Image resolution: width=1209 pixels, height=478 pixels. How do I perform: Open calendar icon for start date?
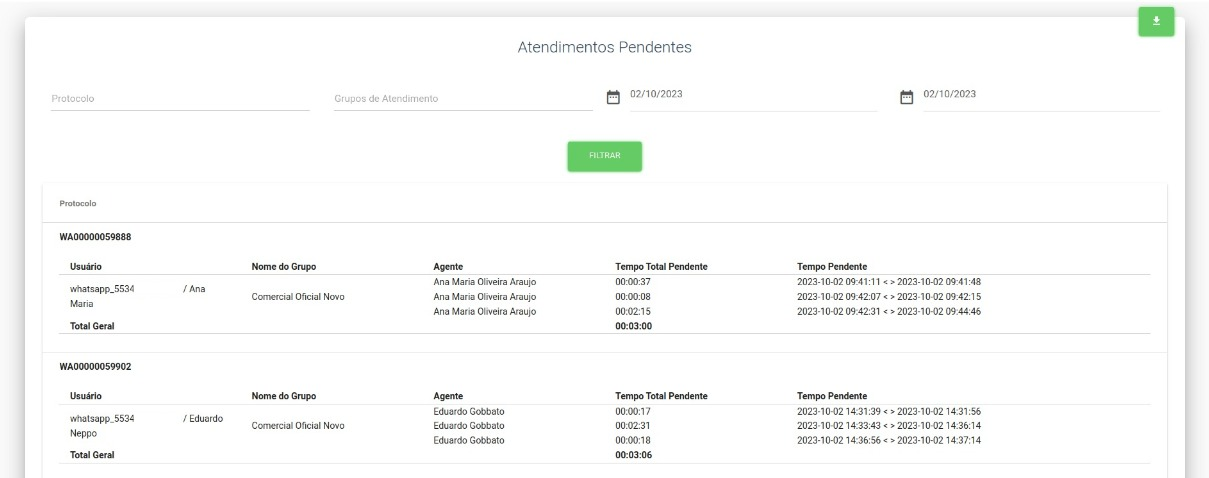coord(614,97)
